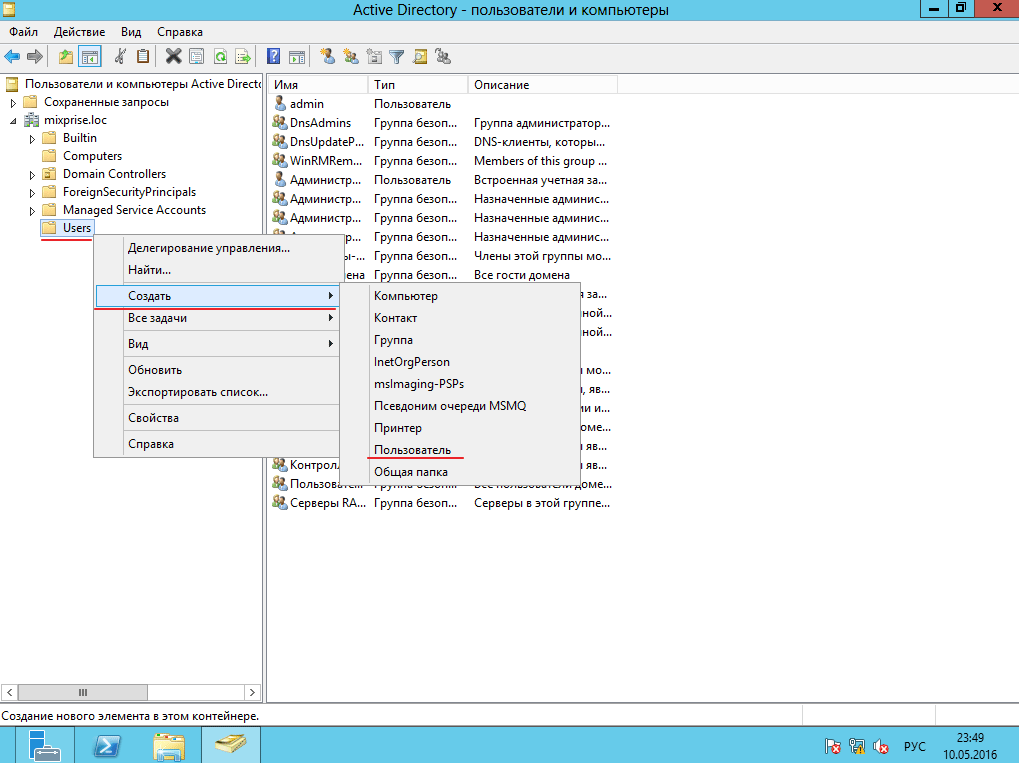Open Help via the blue question-mark icon
The width and height of the screenshot is (1019, 763).
(x=274, y=56)
